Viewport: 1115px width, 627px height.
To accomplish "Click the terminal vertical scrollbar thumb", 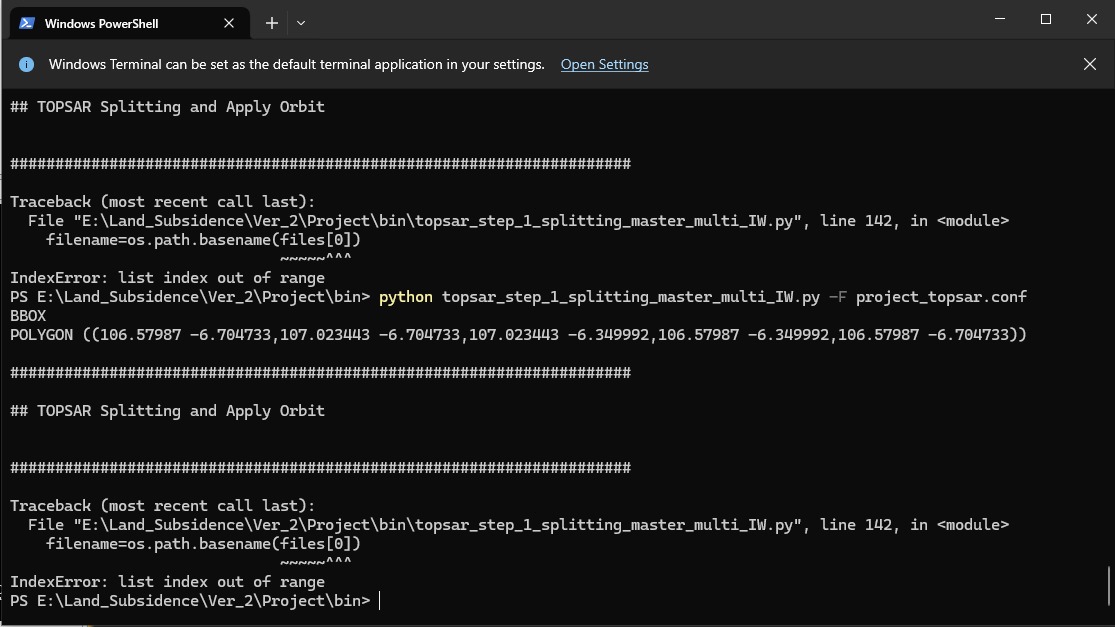I will [1109, 586].
